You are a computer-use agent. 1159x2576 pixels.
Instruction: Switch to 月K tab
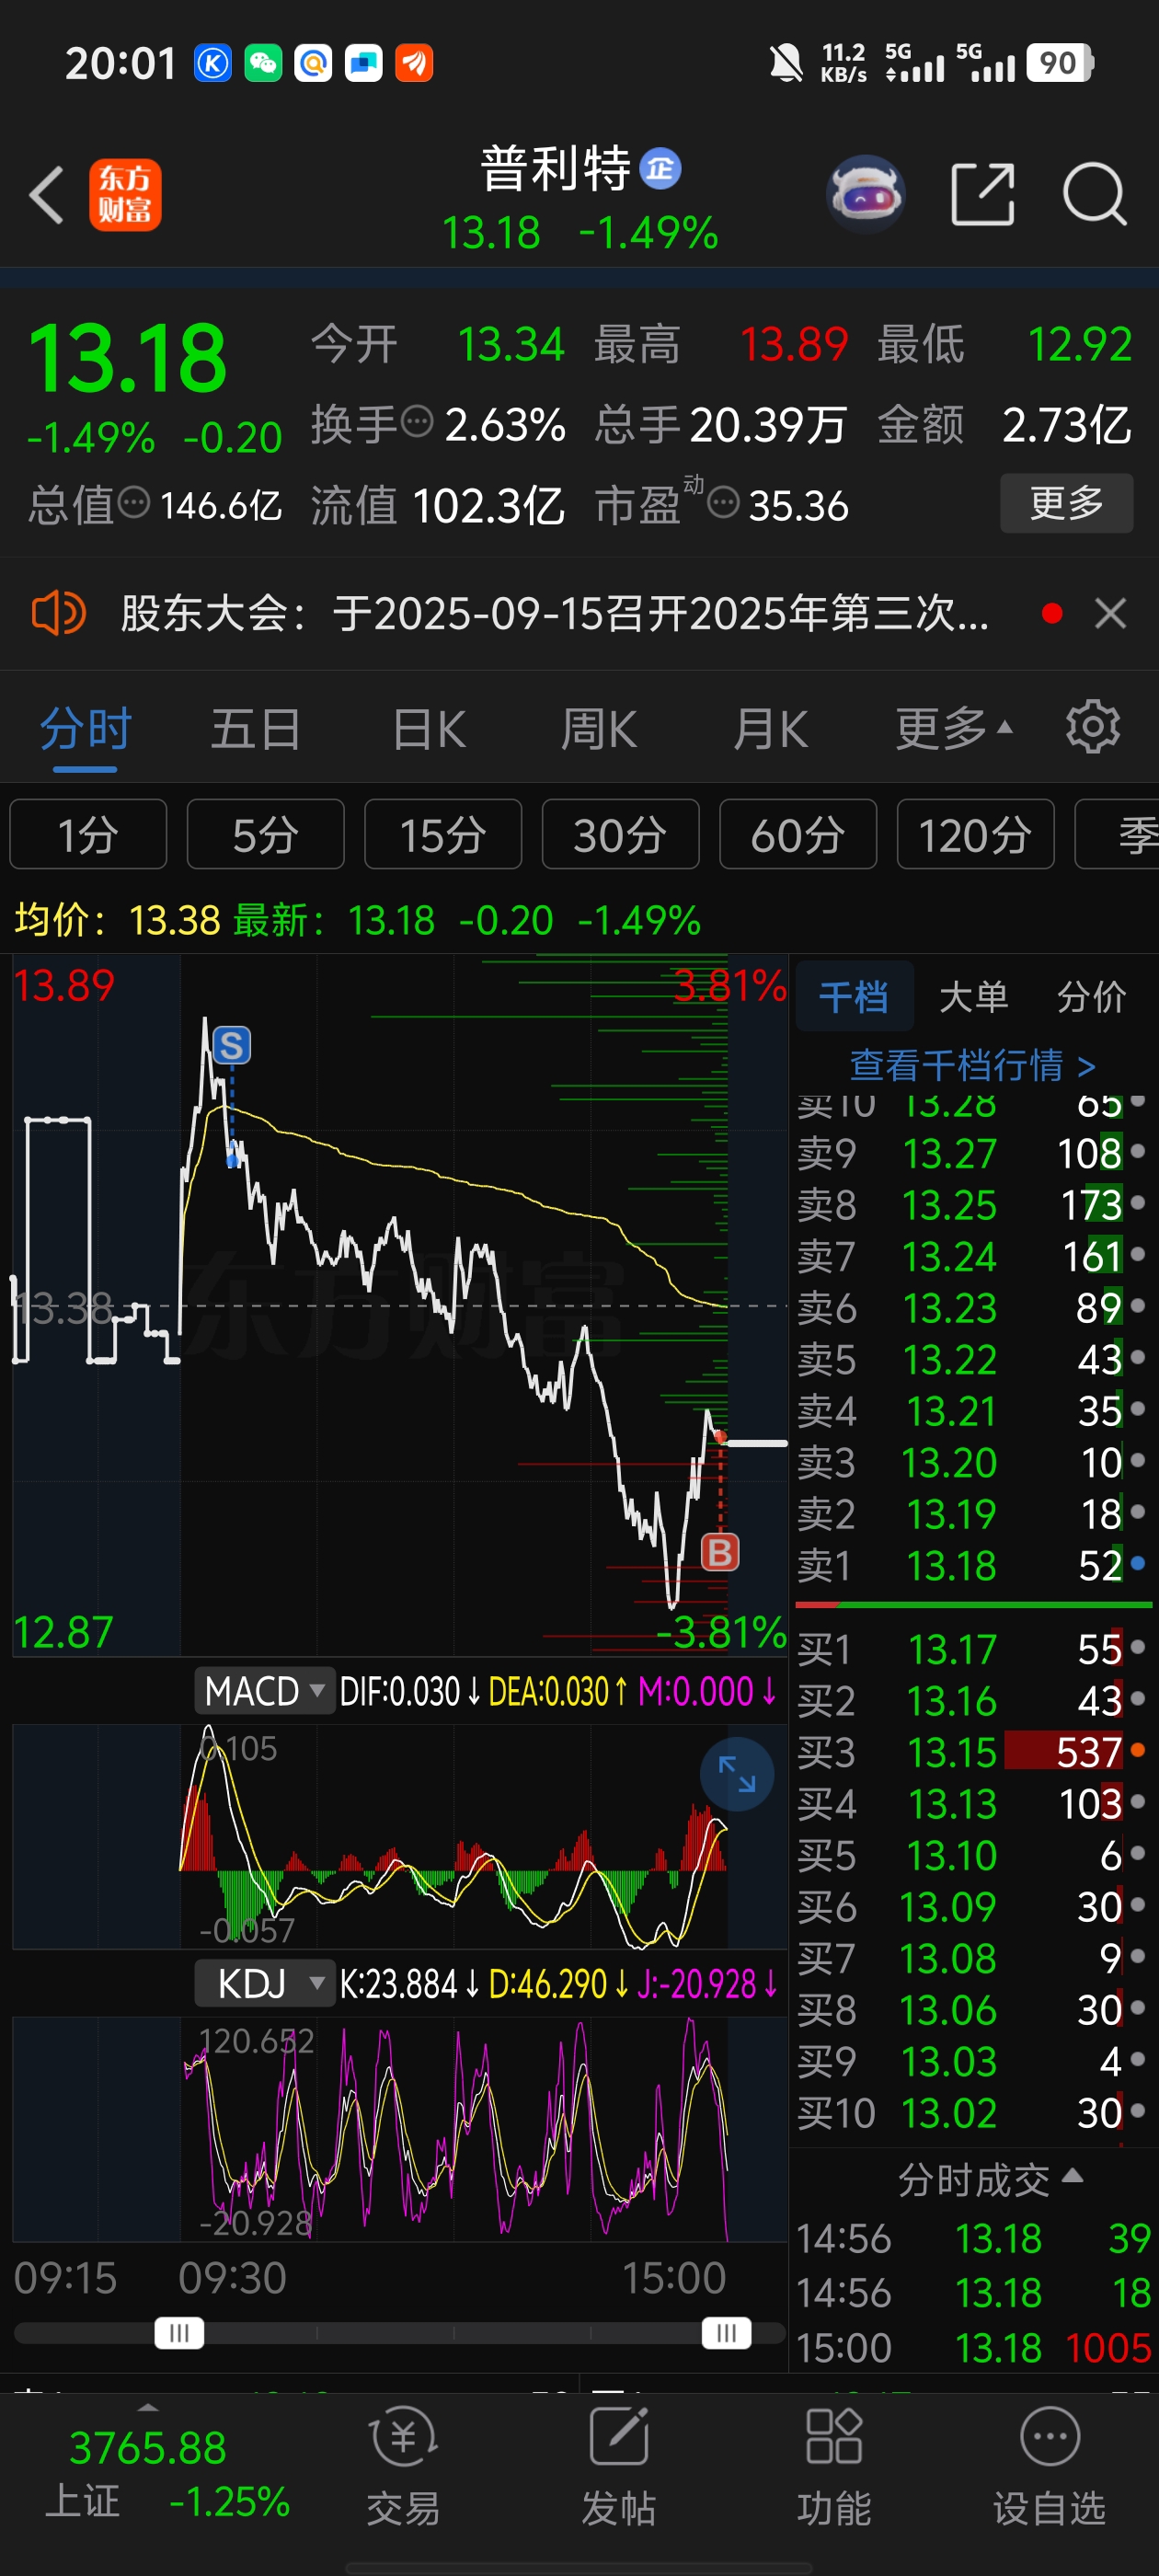tap(770, 728)
